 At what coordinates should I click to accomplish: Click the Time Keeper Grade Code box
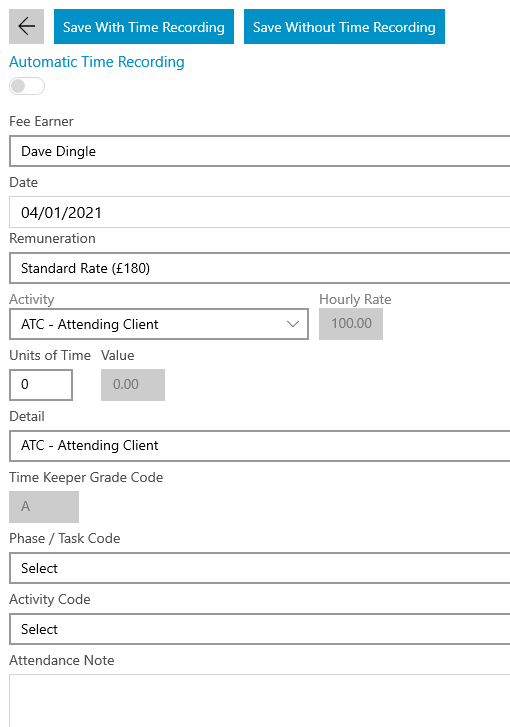point(44,507)
